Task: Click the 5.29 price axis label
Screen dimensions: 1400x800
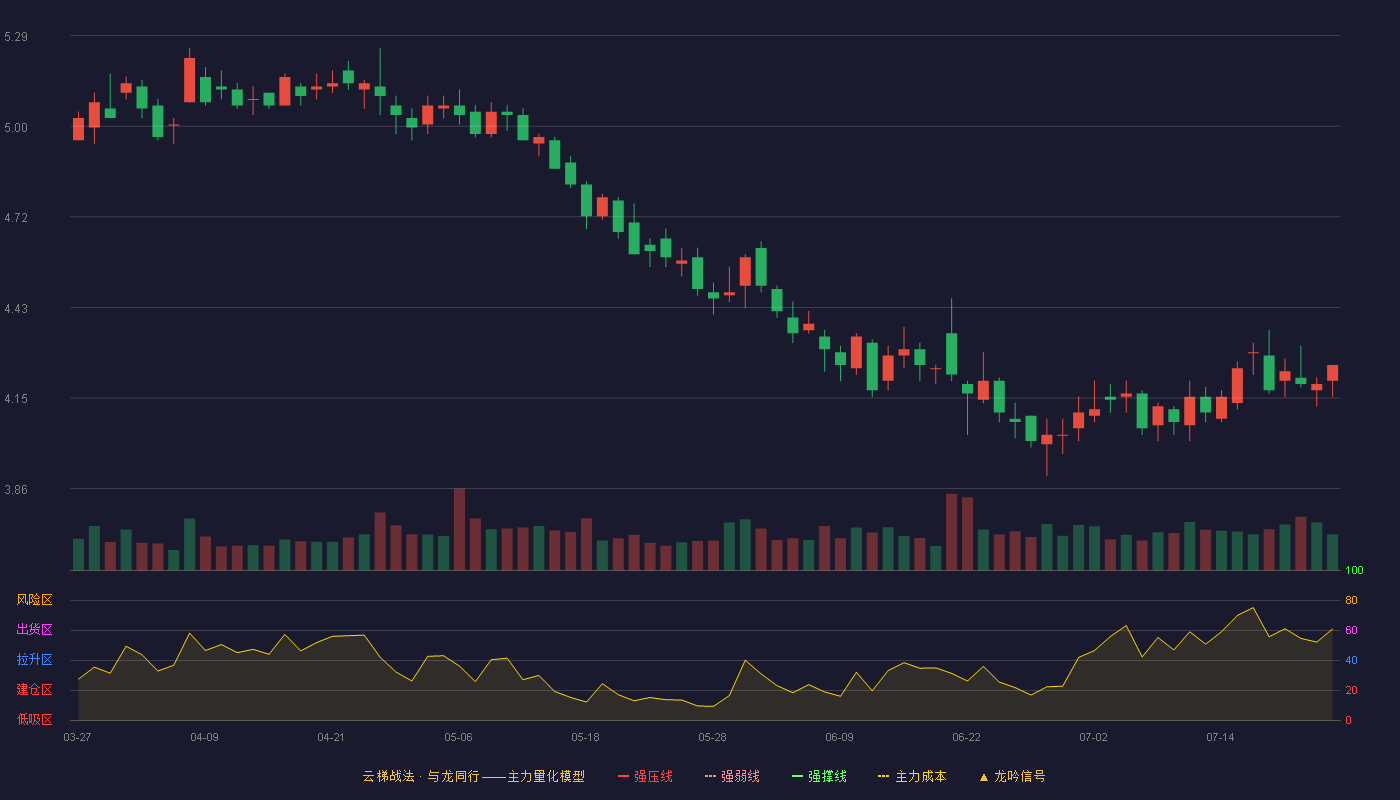Action: (x=16, y=37)
